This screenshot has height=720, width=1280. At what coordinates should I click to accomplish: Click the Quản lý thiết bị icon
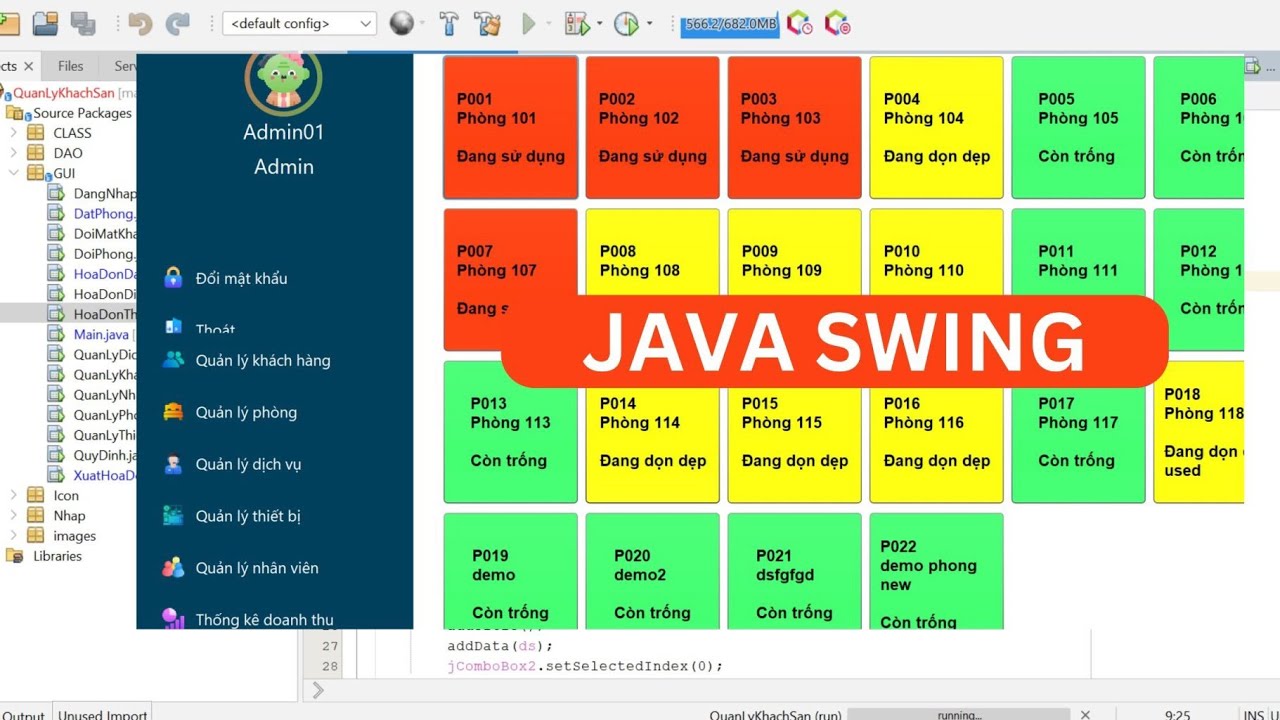tap(173, 516)
